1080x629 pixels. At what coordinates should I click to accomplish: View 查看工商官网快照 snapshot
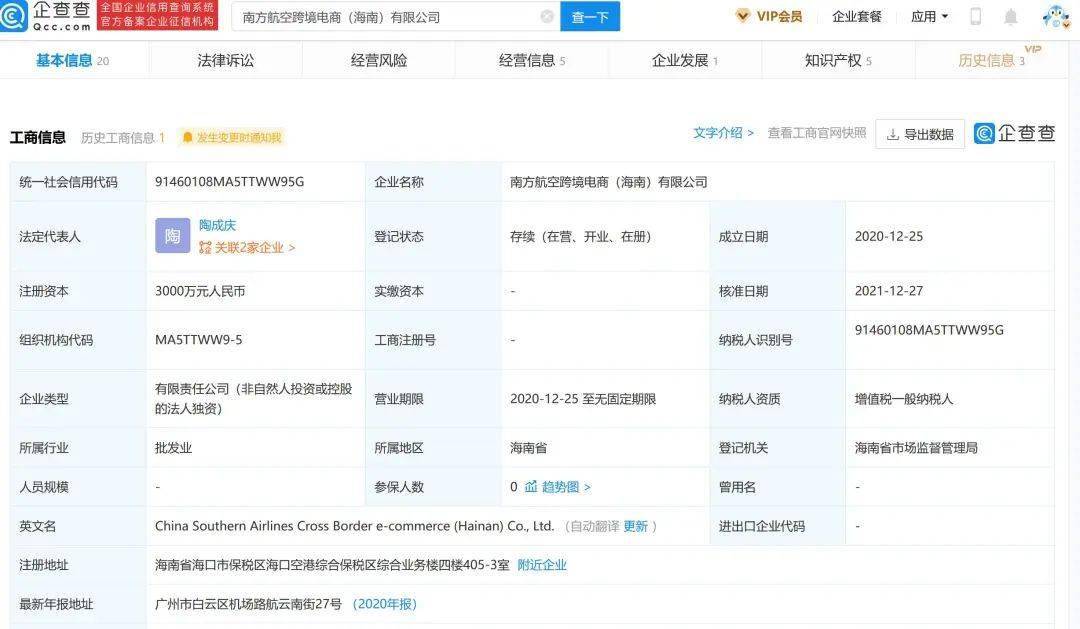coord(816,133)
